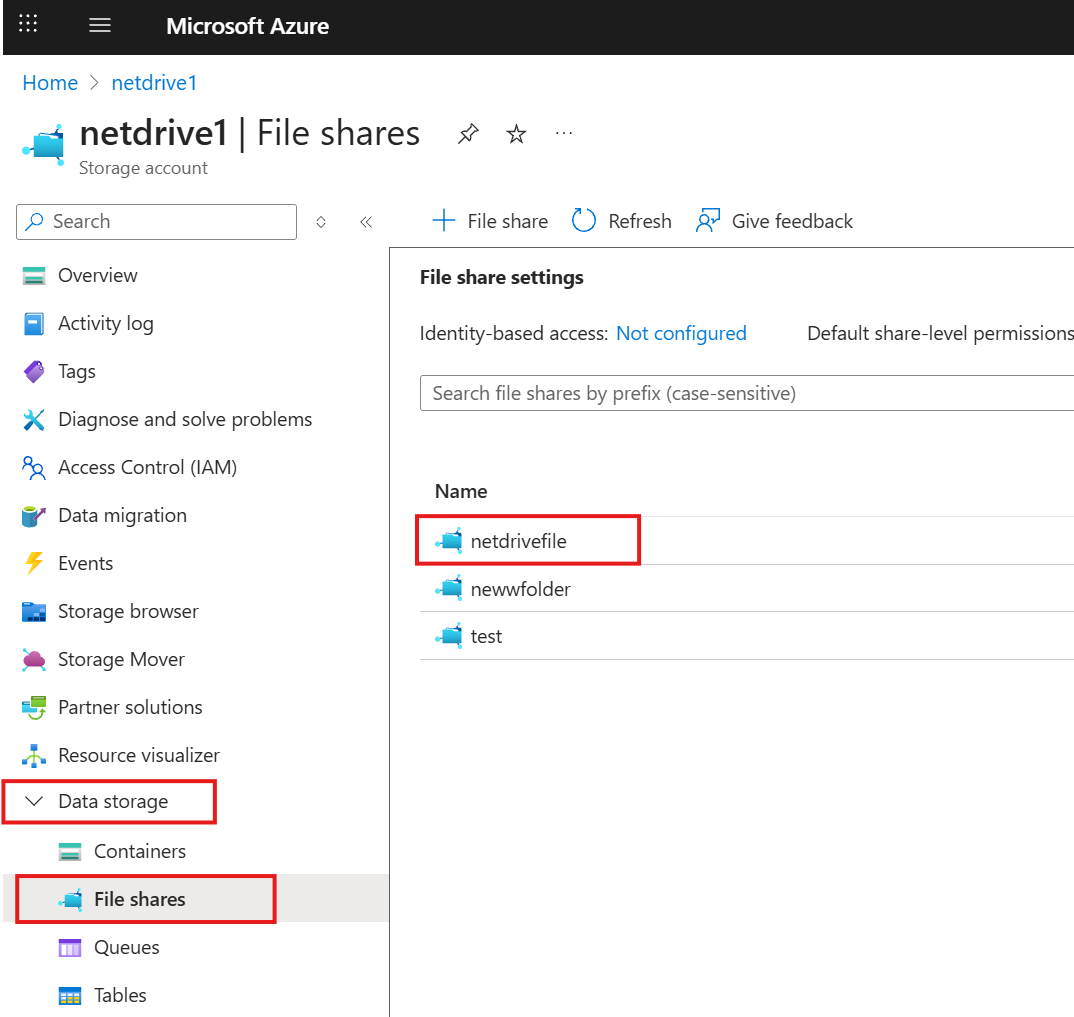Click the netdrivefile share icon
The height and width of the screenshot is (1017, 1074).
[x=448, y=540]
